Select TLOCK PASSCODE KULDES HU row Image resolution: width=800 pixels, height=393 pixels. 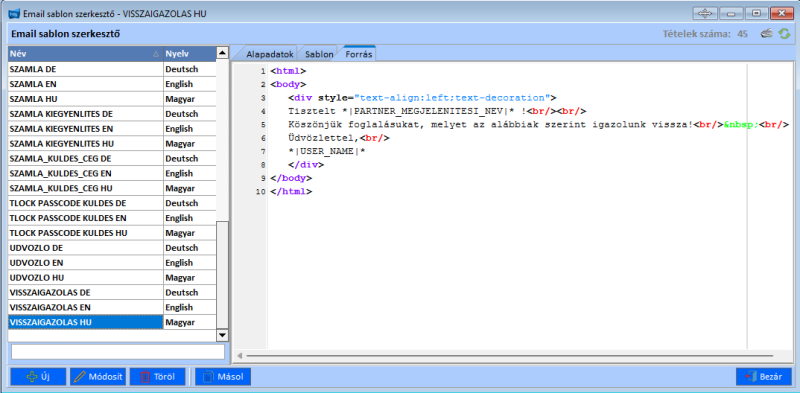(112, 233)
